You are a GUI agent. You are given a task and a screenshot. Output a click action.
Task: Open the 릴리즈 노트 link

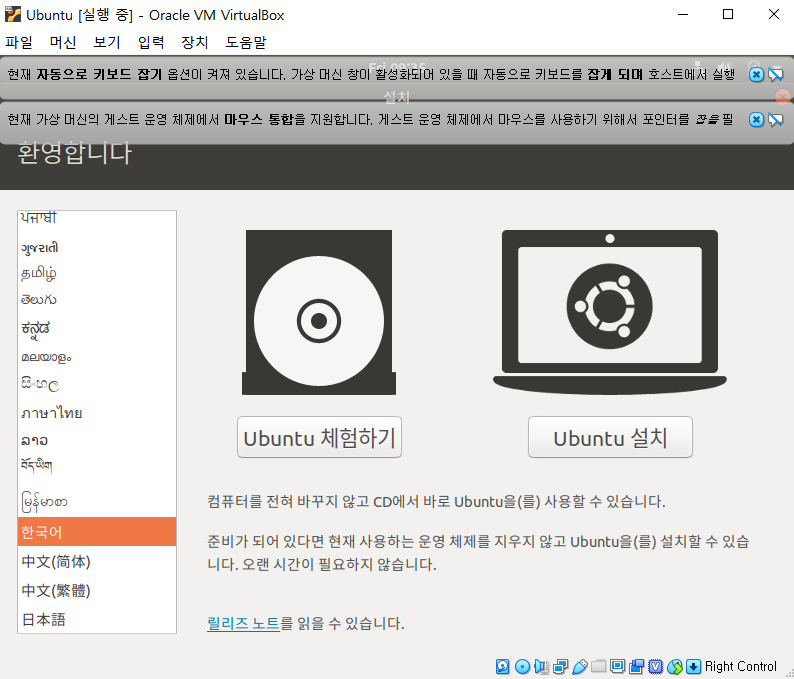pos(244,623)
